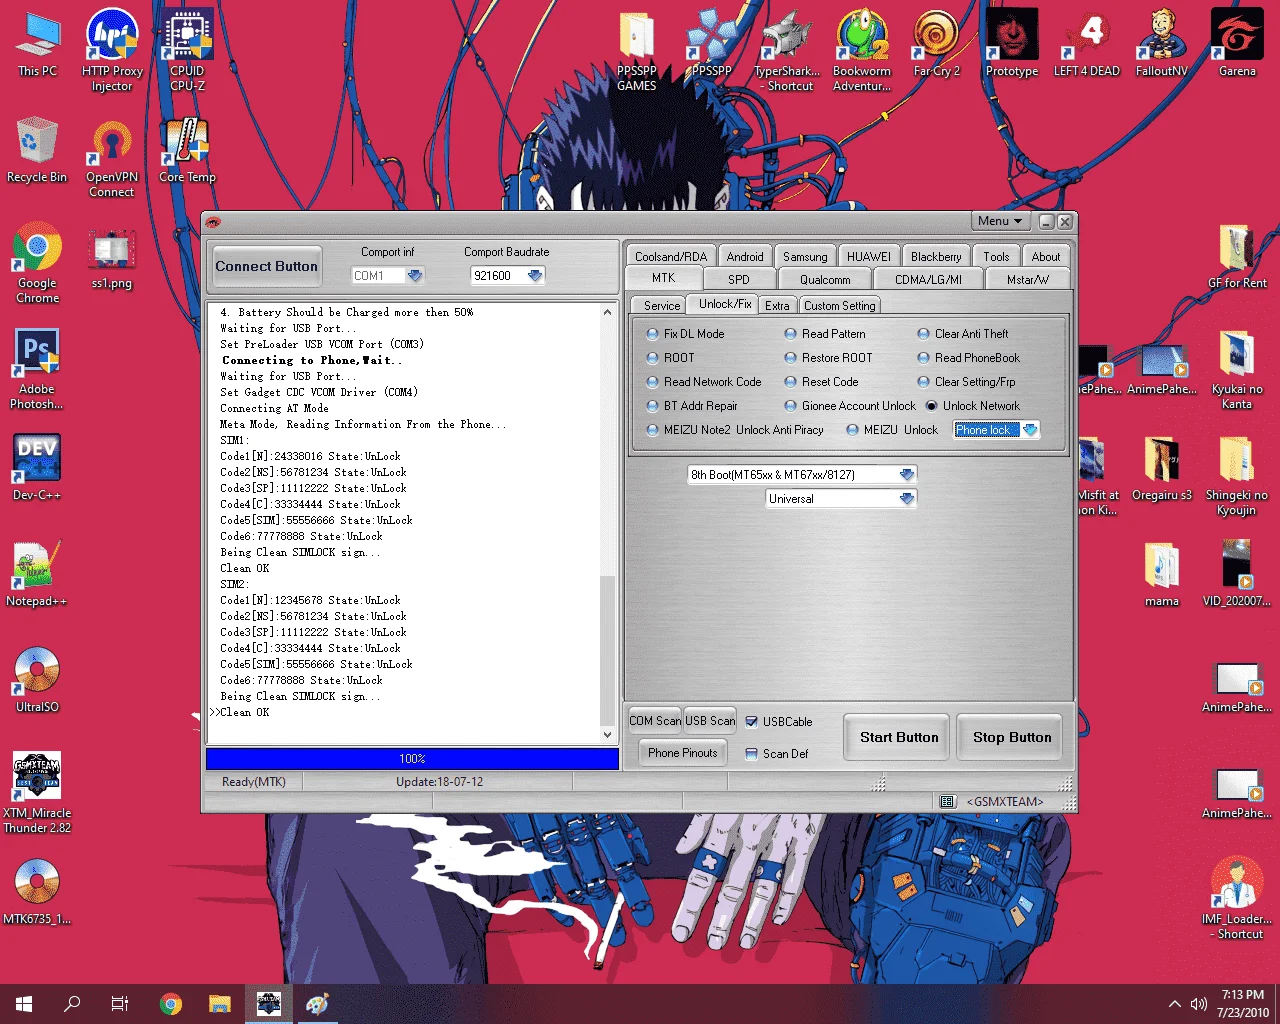Open the Bookworm Adventures desktop icon
The image size is (1280, 1024).
pos(862,50)
